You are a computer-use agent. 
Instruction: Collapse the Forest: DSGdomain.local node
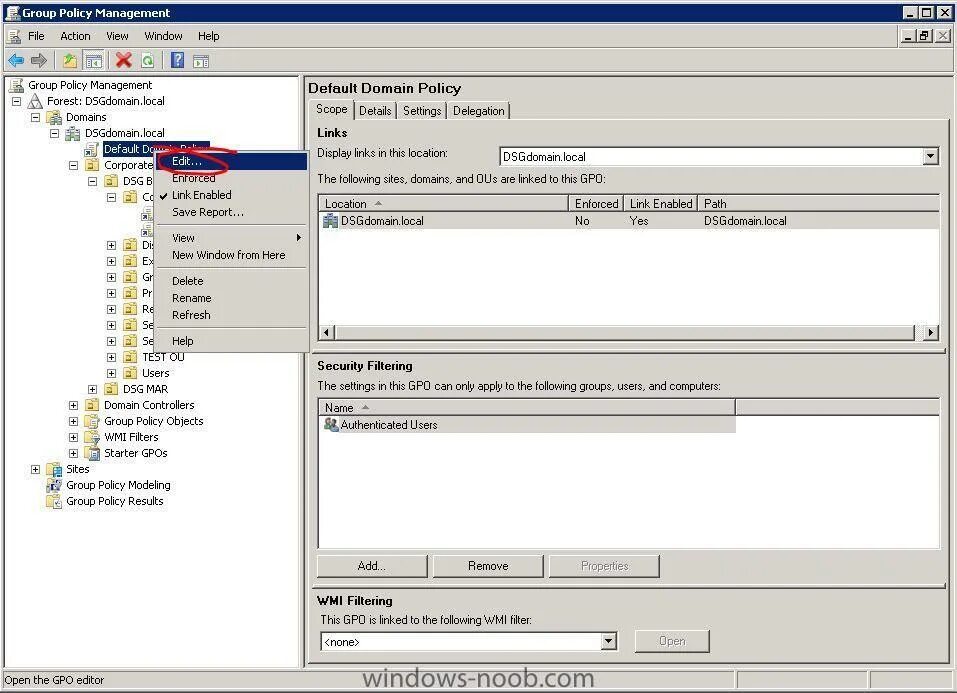point(16,101)
